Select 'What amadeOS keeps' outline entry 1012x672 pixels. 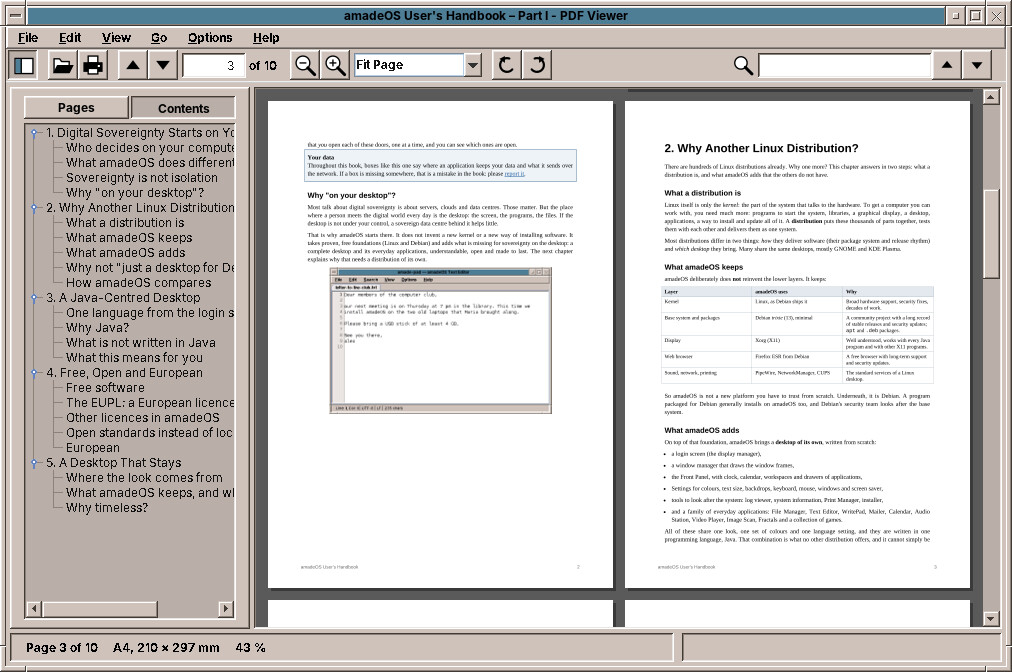tap(129, 238)
